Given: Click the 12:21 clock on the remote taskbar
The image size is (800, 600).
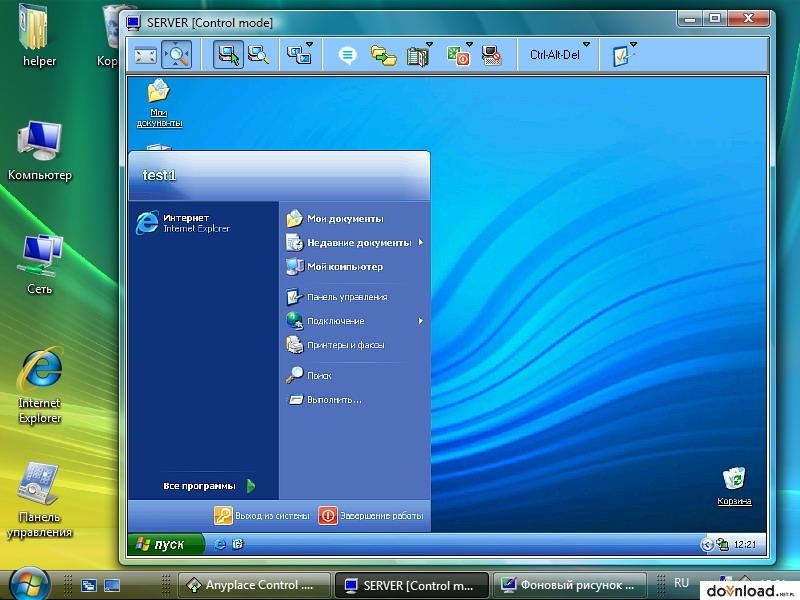Looking at the screenshot, I should point(744,545).
